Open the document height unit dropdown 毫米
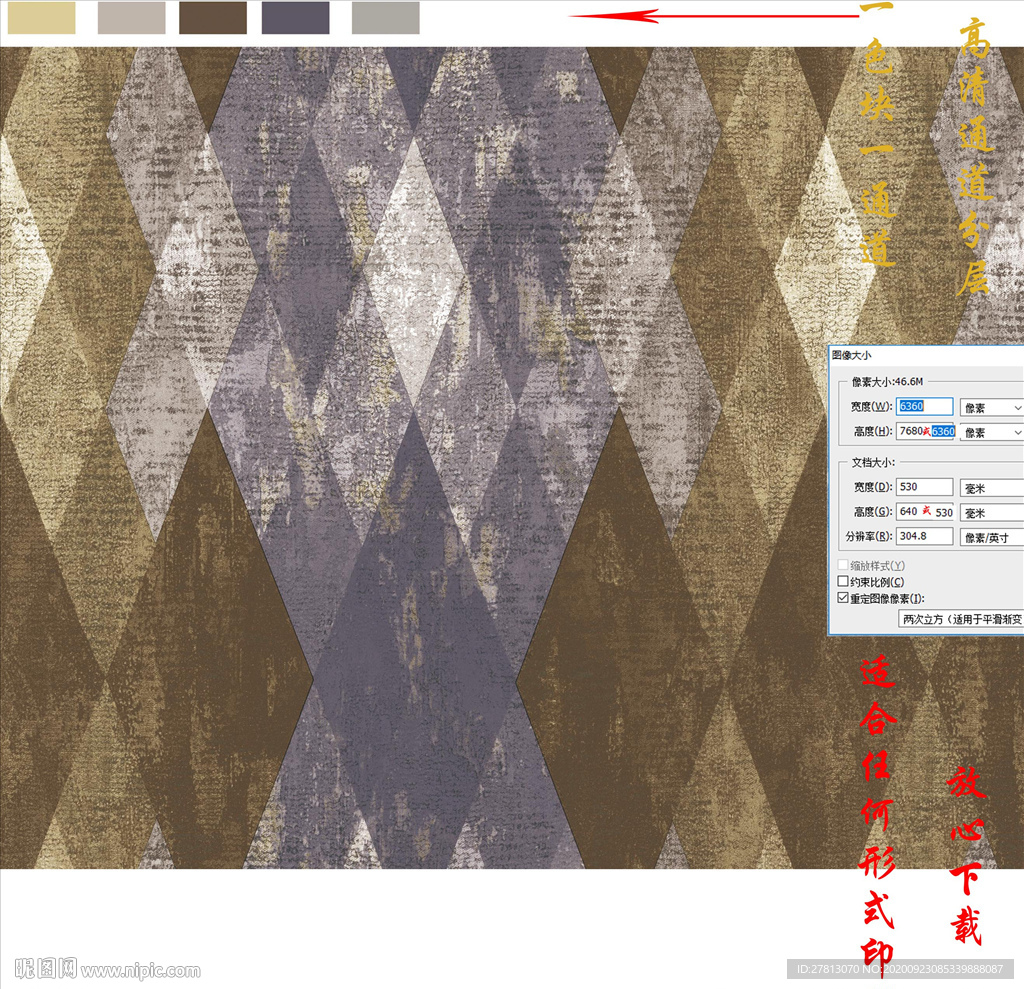The height and width of the screenshot is (989, 1024). pos(991,513)
